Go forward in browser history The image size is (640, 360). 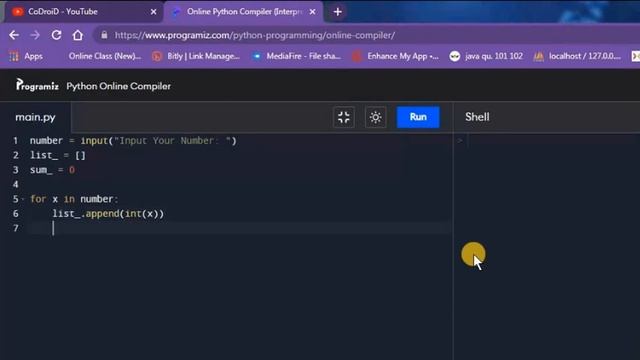tap(35, 35)
